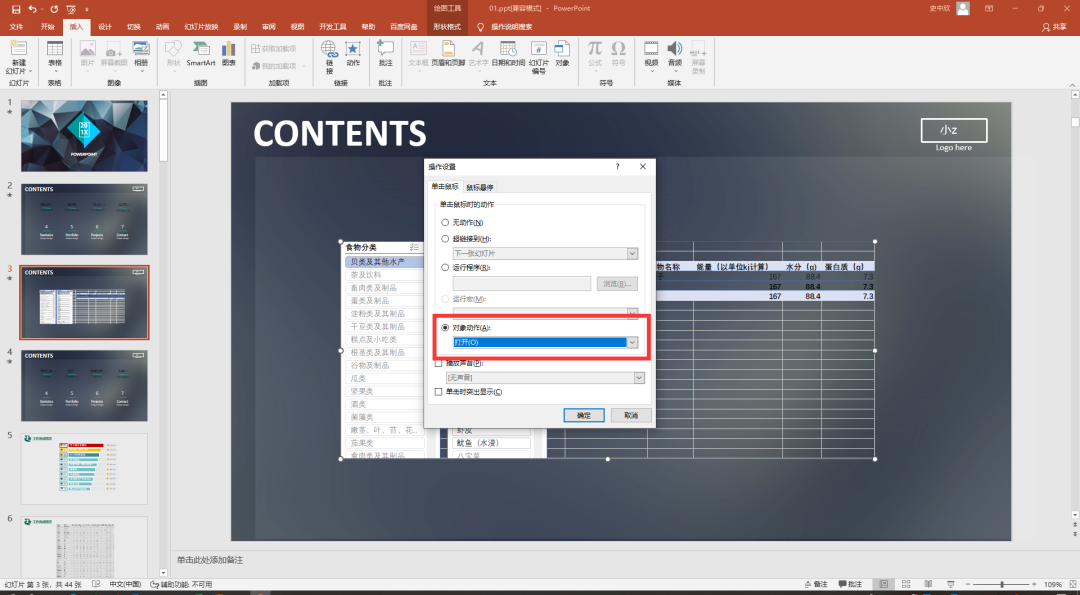Click the Save icon in quick access toolbar
This screenshot has width=1080, height=595.
click(16, 9)
